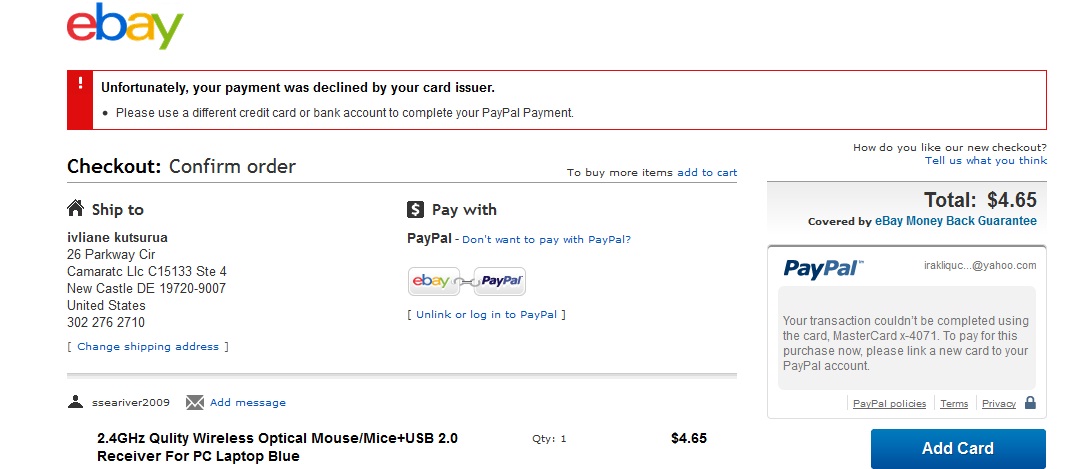The width and height of the screenshot is (1073, 469).
Task: Click the PayPal logo in sidebar
Action: click(823, 268)
